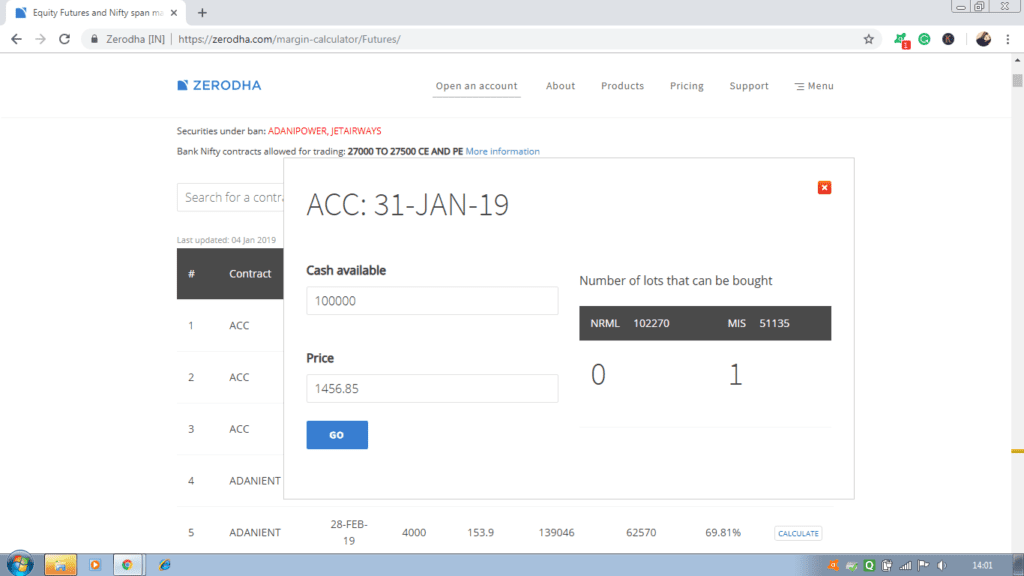Open the Chrome profile avatar icon
The width and height of the screenshot is (1024, 576).
coord(982,38)
